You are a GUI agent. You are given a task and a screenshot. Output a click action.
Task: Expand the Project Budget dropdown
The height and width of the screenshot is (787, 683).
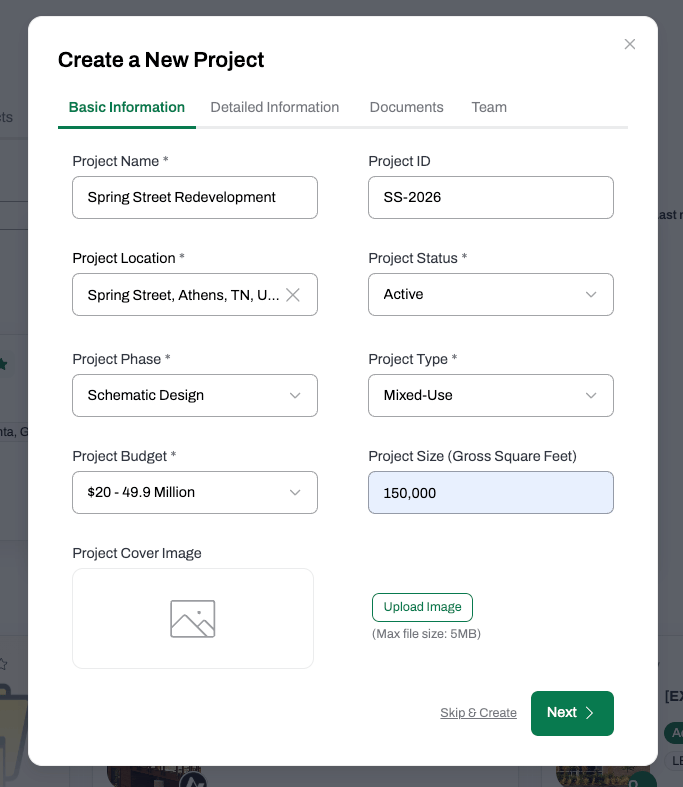195,492
